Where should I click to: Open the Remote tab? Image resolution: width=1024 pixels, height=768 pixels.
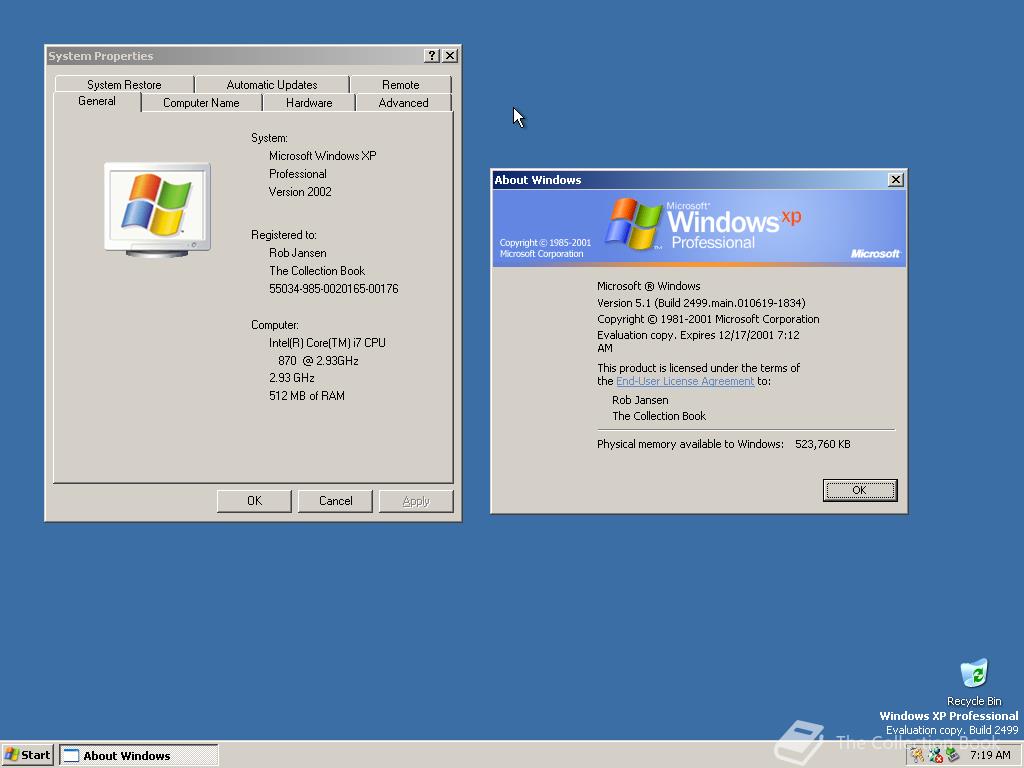[x=400, y=84]
